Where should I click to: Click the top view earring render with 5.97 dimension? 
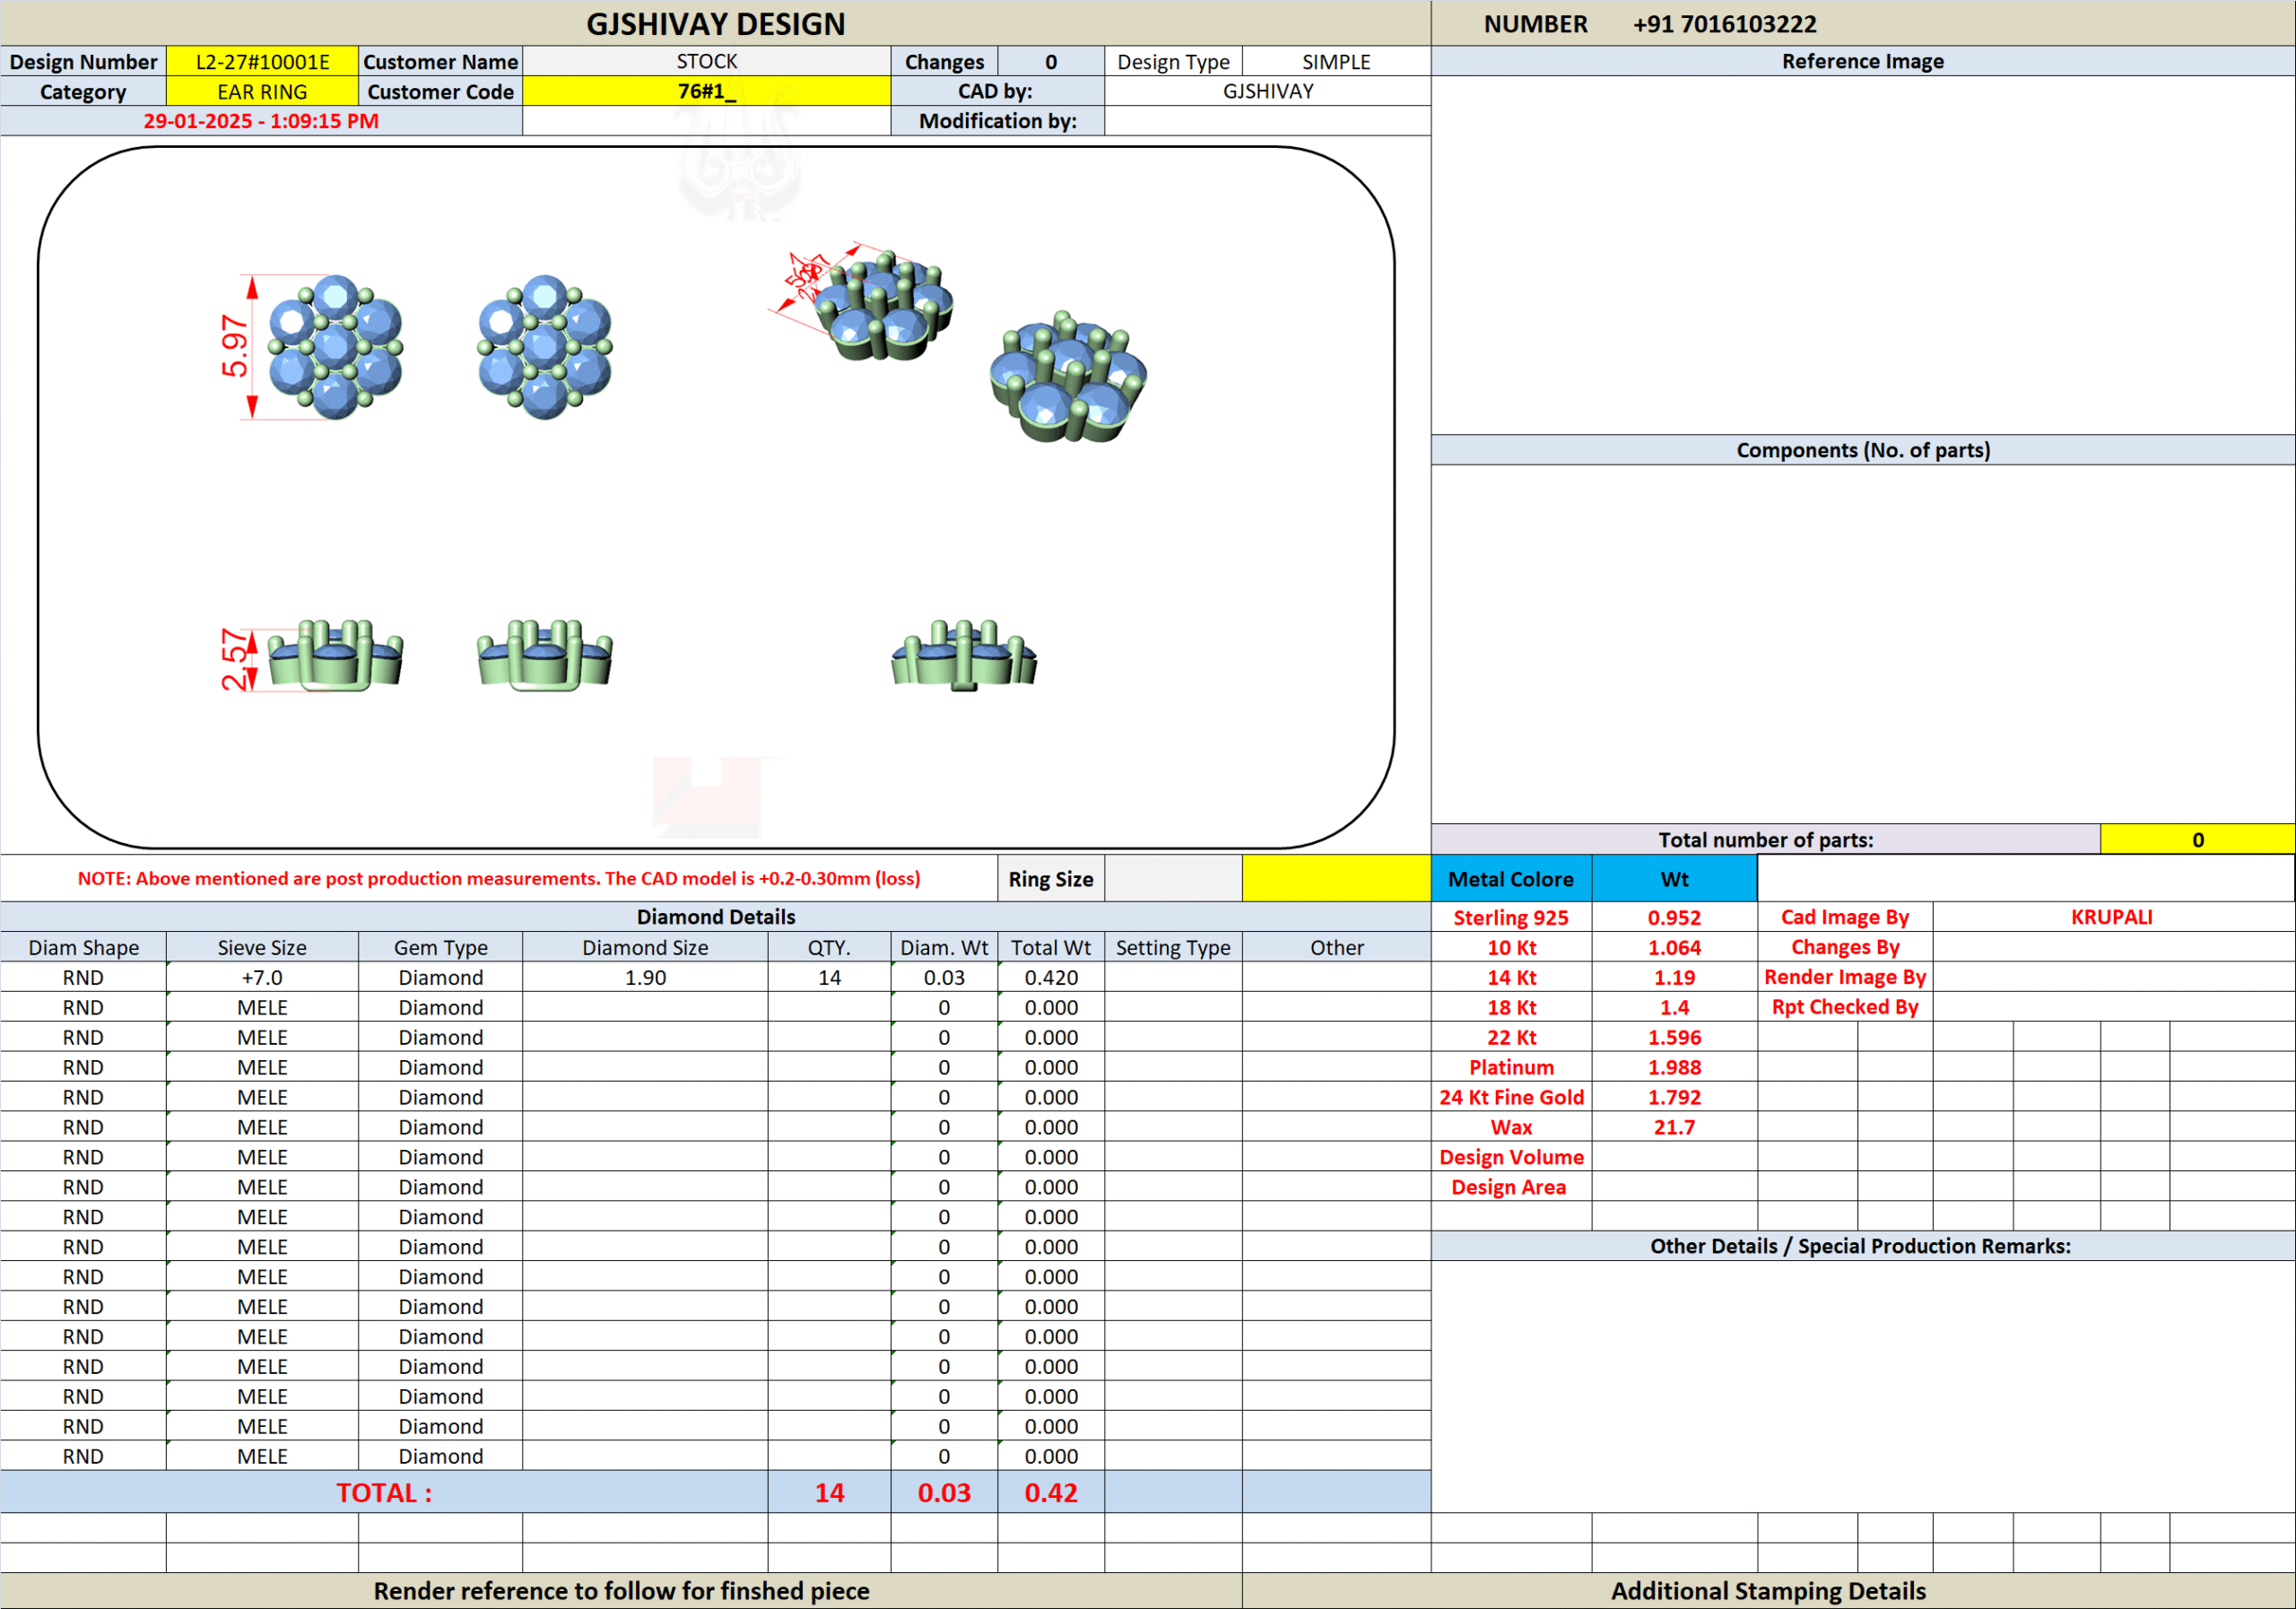(x=335, y=347)
